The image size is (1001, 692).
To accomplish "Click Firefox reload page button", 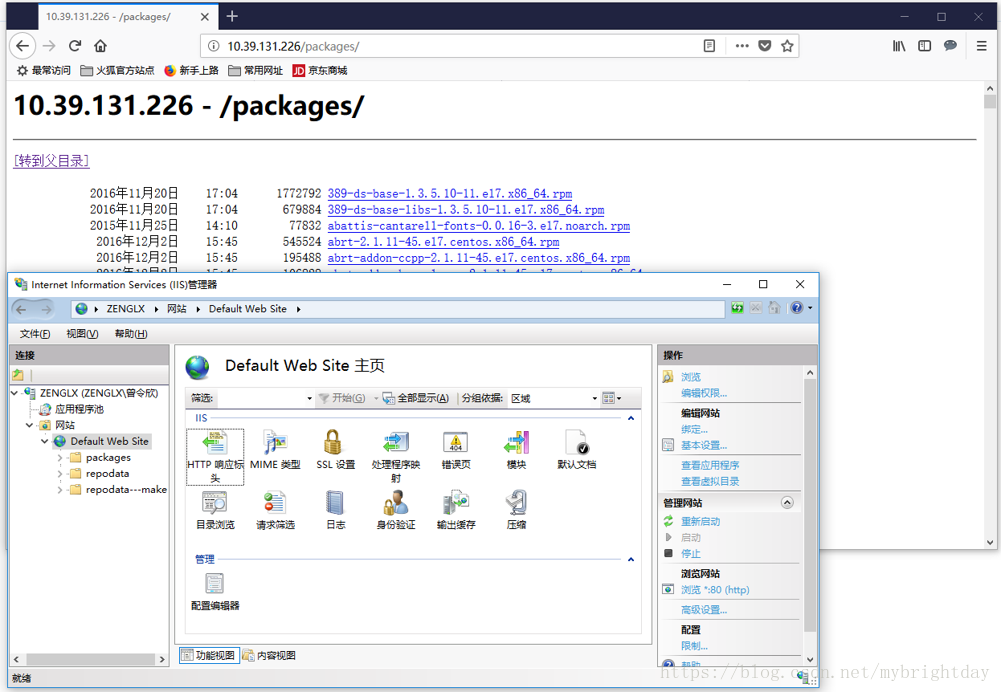I will pyautogui.click(x=75, y=46).
